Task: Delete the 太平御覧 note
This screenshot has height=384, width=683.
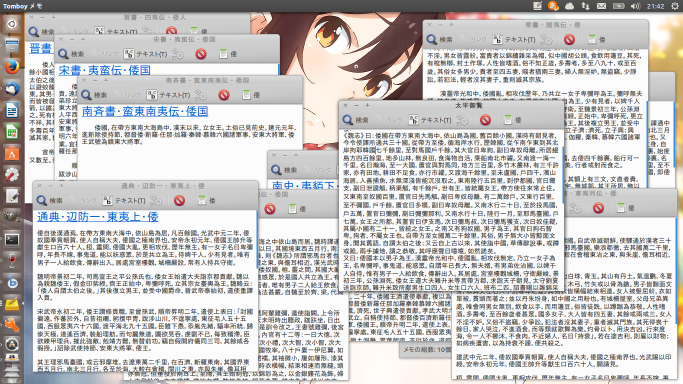Action: 485,120
